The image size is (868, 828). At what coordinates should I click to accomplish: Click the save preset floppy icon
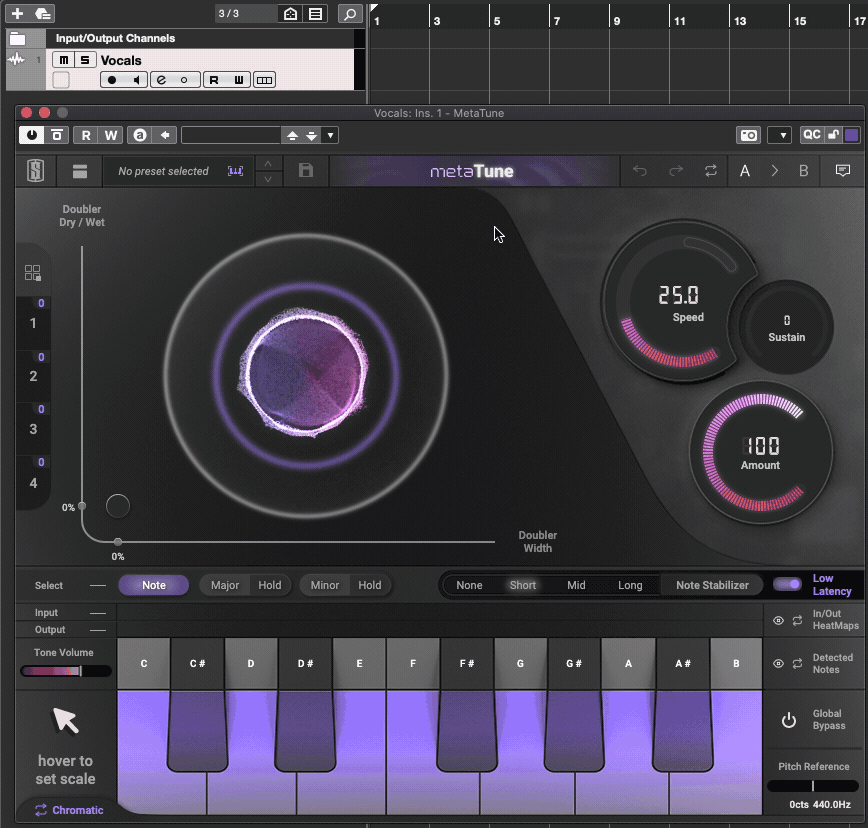coord(306,170)
